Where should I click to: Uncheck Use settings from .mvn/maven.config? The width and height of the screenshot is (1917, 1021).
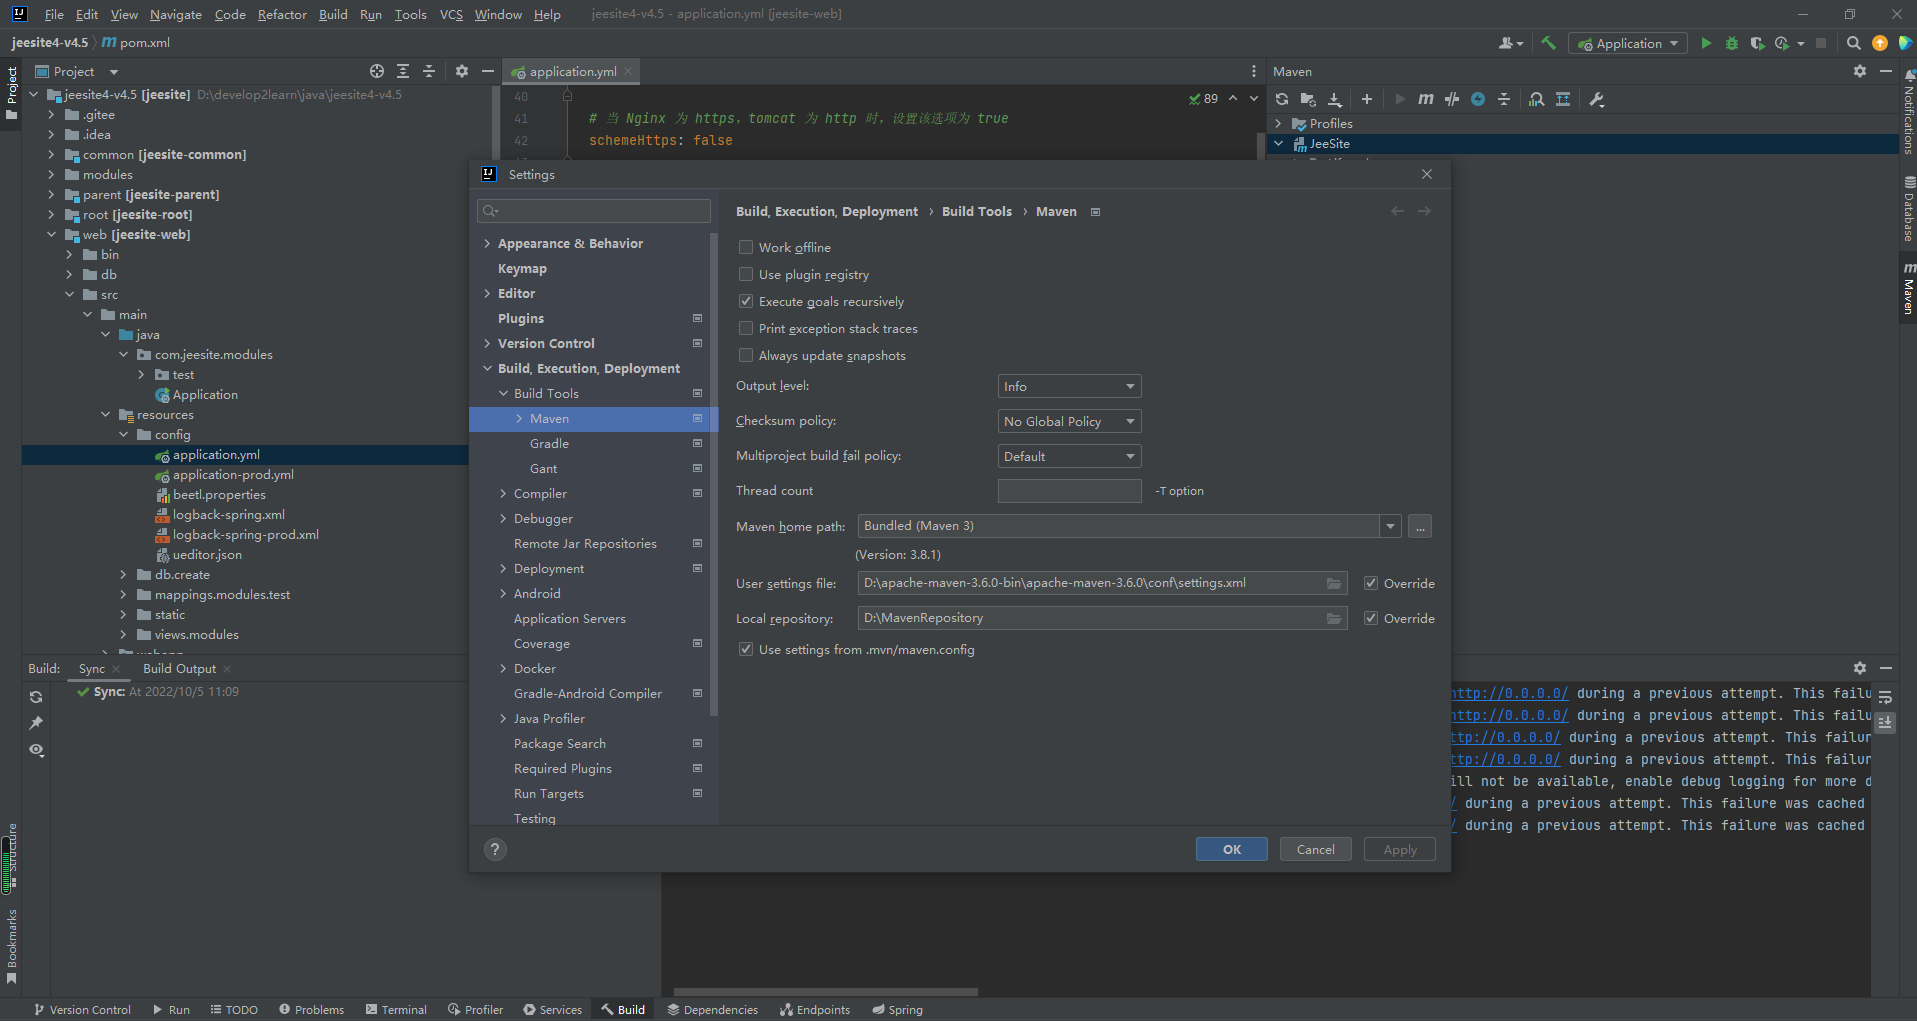click(746, 649)
